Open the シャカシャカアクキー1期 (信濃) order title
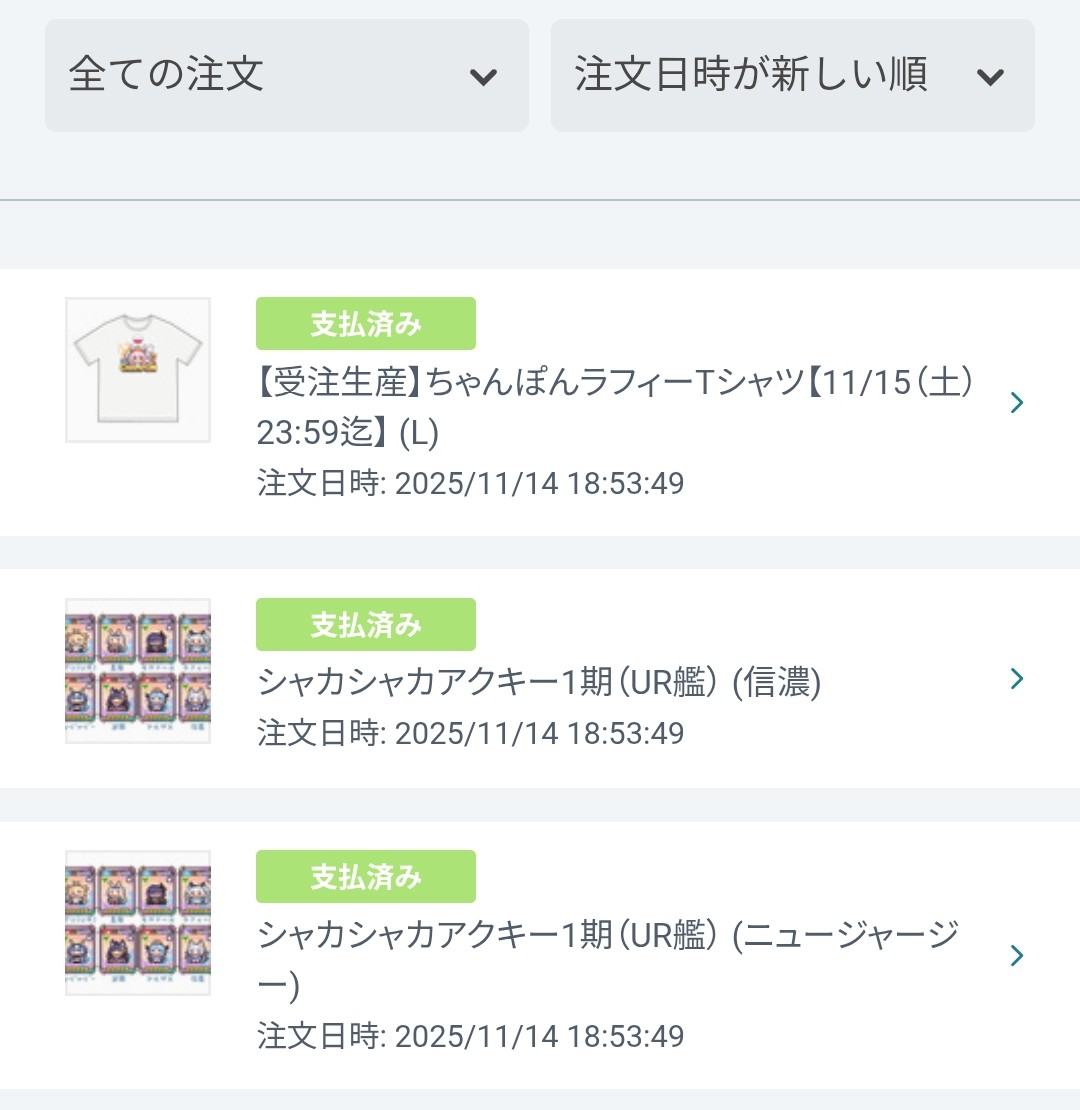The image size is (1080, 1110). click(x=539, y=683)
